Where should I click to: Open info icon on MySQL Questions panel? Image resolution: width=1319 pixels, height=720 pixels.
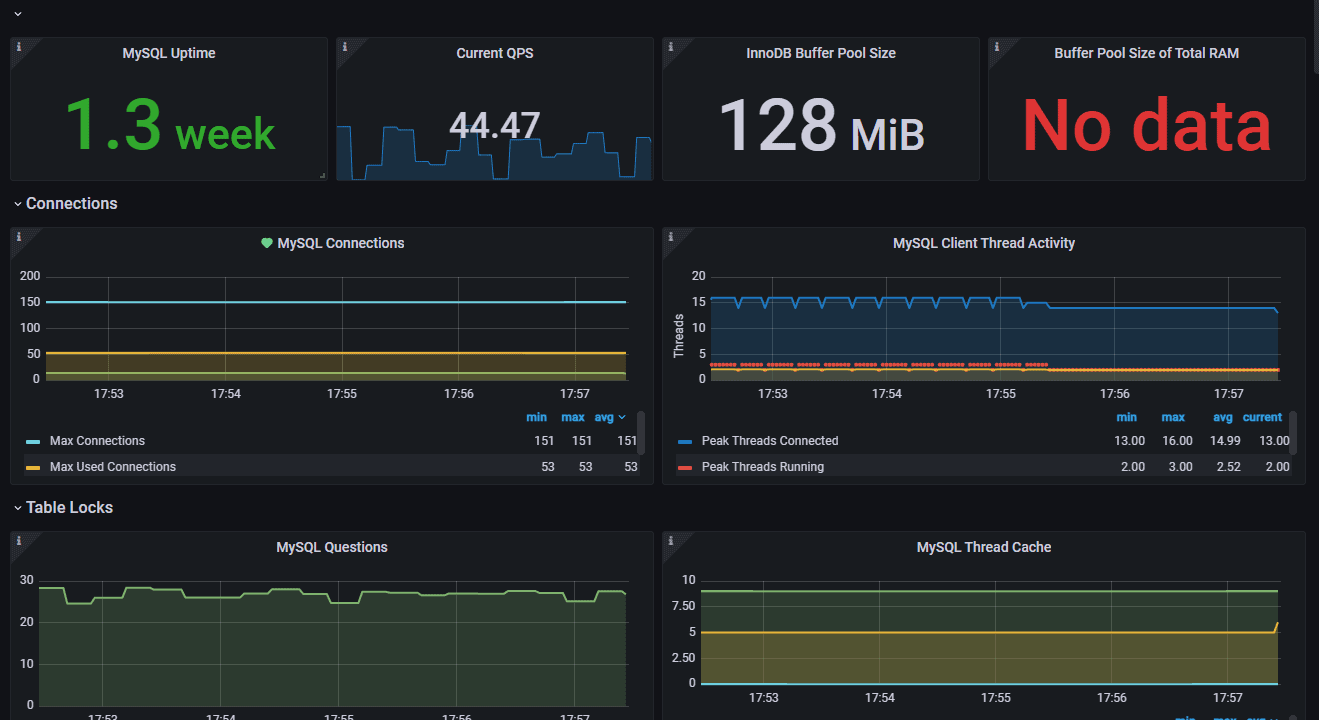click(x=18, y=541)
